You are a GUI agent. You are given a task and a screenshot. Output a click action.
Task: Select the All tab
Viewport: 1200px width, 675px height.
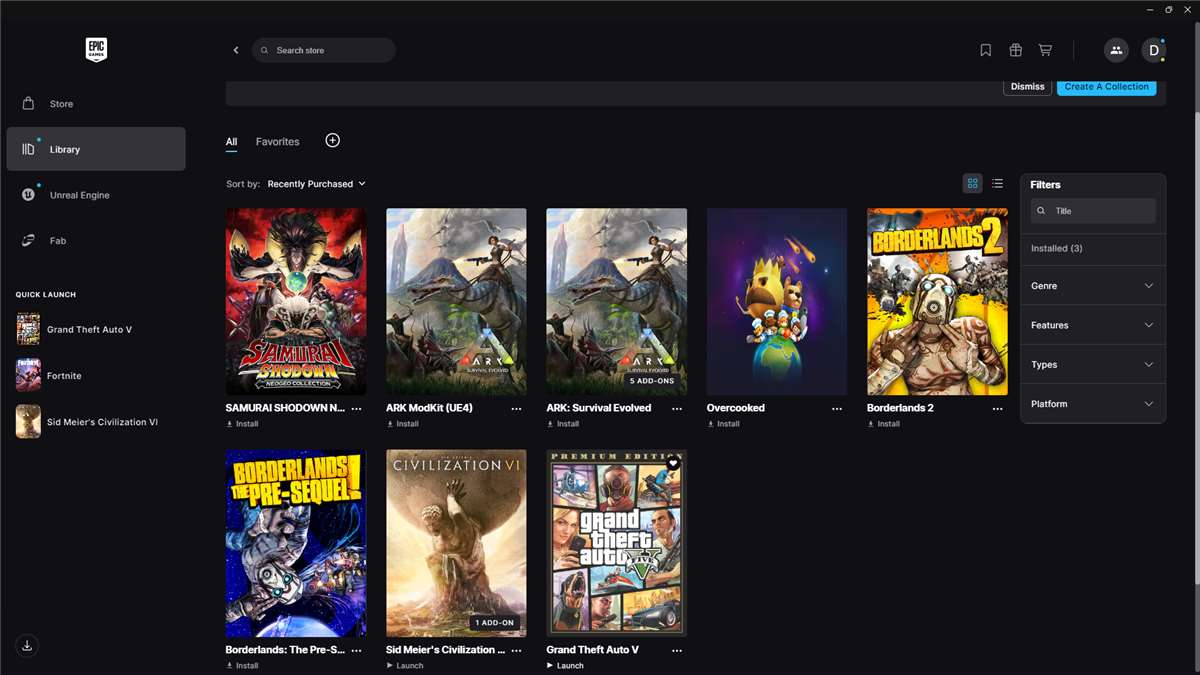(x=231, y=142)
